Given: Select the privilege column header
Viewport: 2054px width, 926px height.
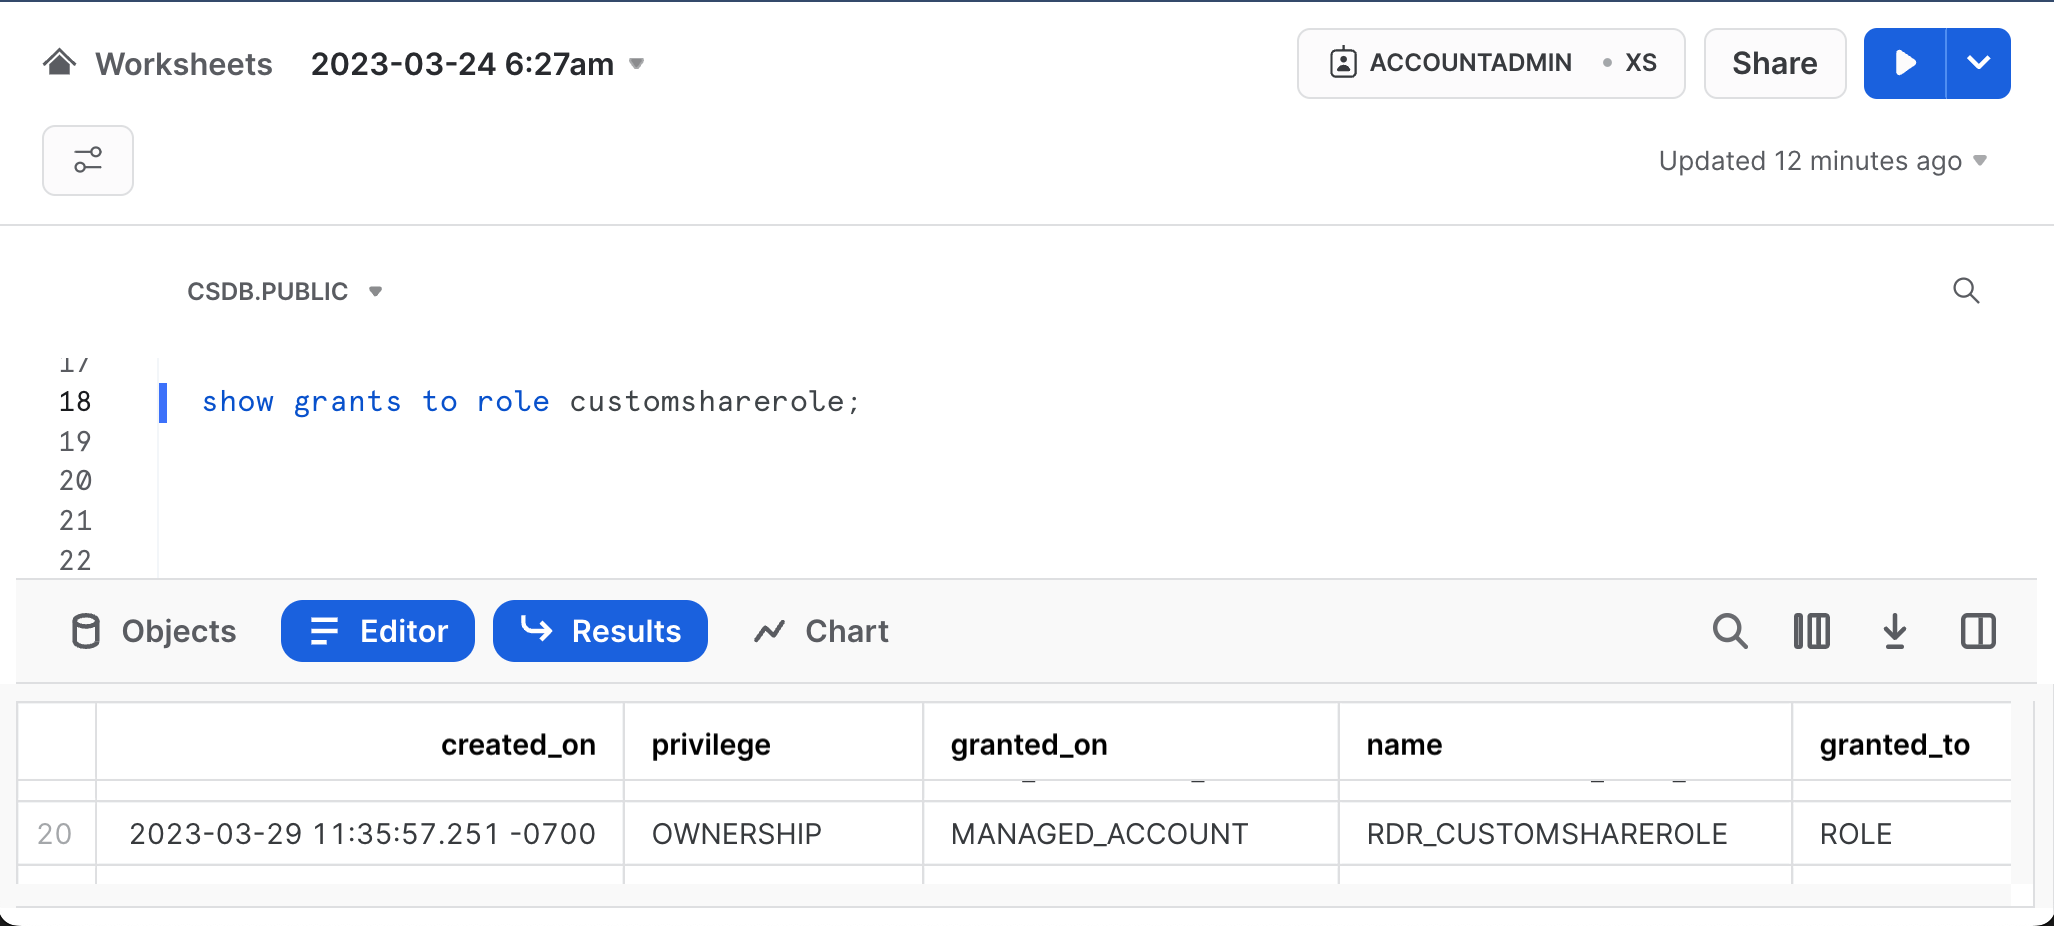Looking at the screenshot, I should coord(711,744).
